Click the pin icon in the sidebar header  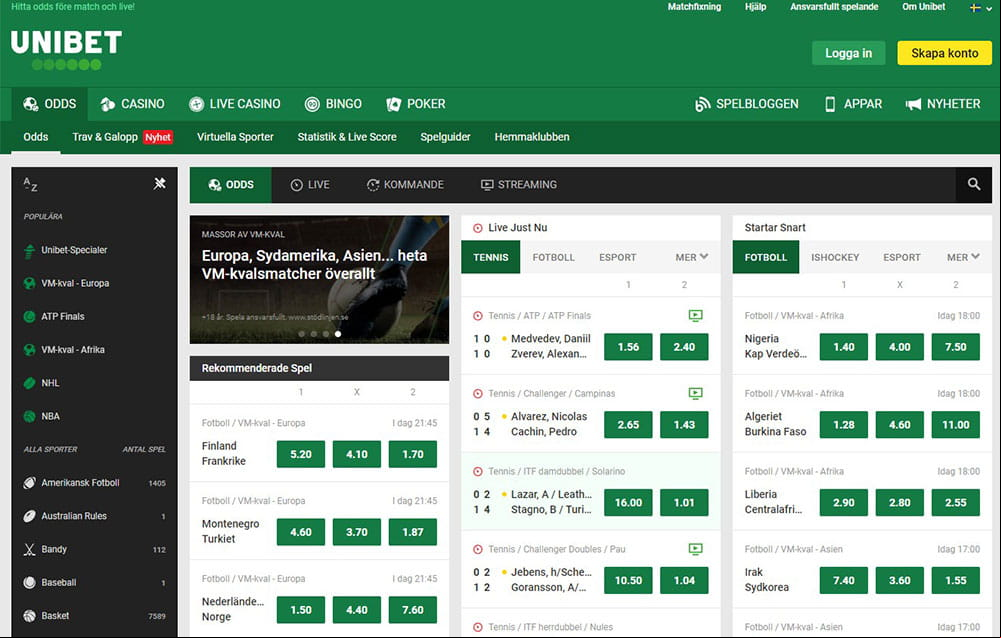pos(160,184)
